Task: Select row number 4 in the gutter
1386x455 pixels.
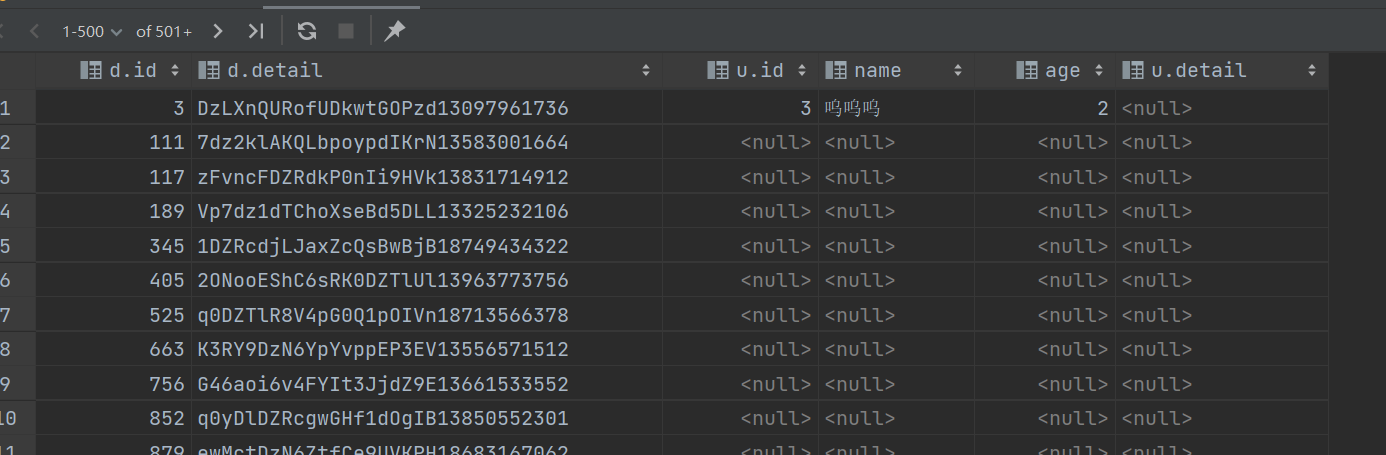Action: pos(17,212)
